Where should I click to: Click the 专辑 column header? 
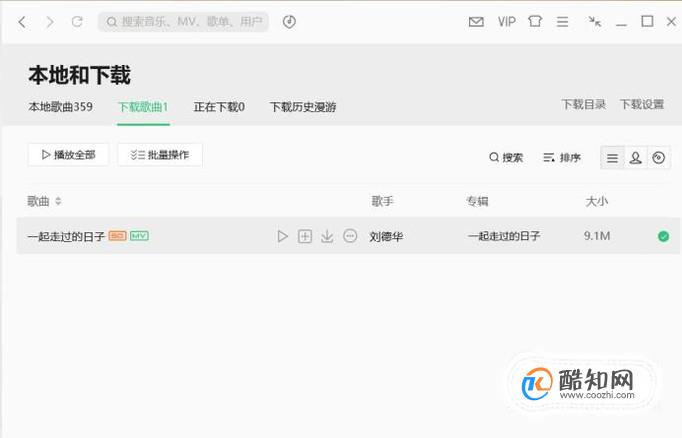tap(477, 201)
